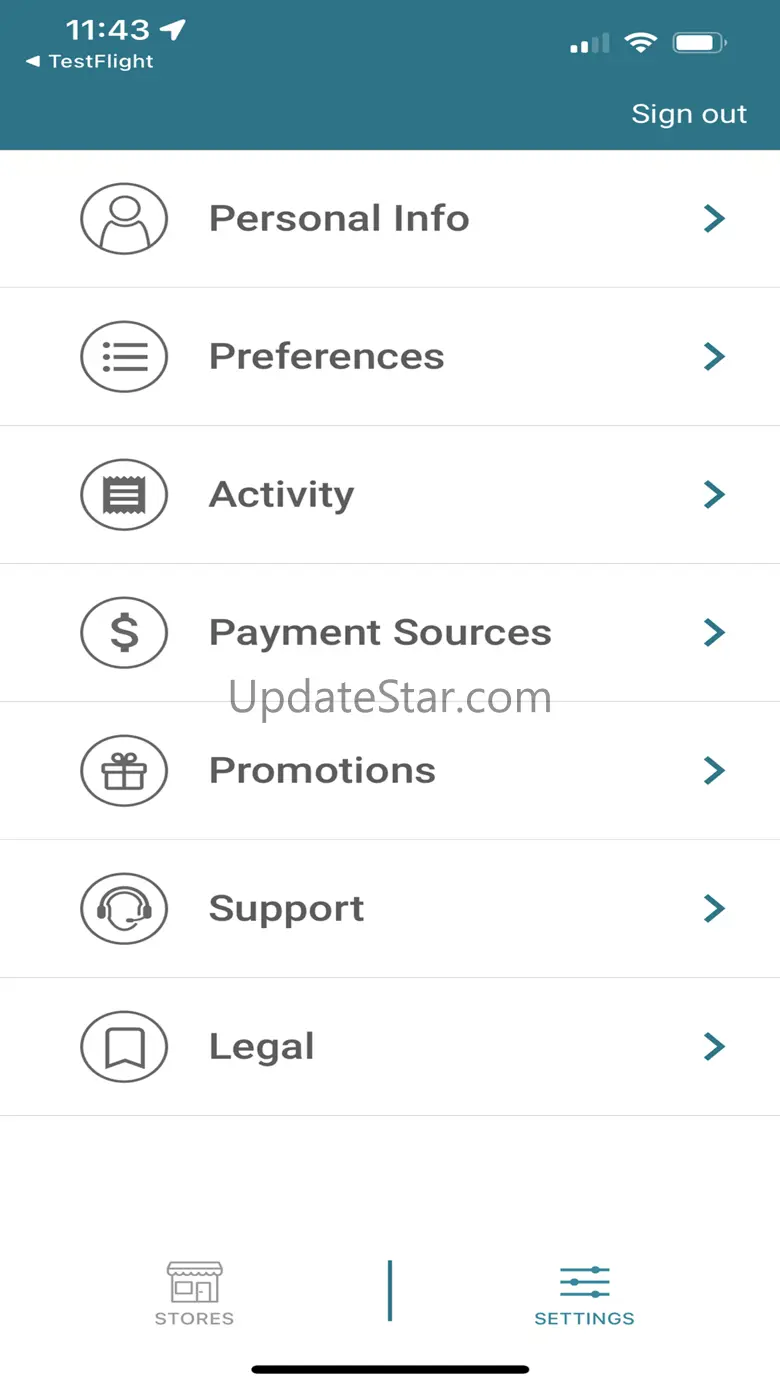The height and width of the screenshot is (1387, 780).
Task: Tap the Personal Info person icon
Action: point(124,218)
